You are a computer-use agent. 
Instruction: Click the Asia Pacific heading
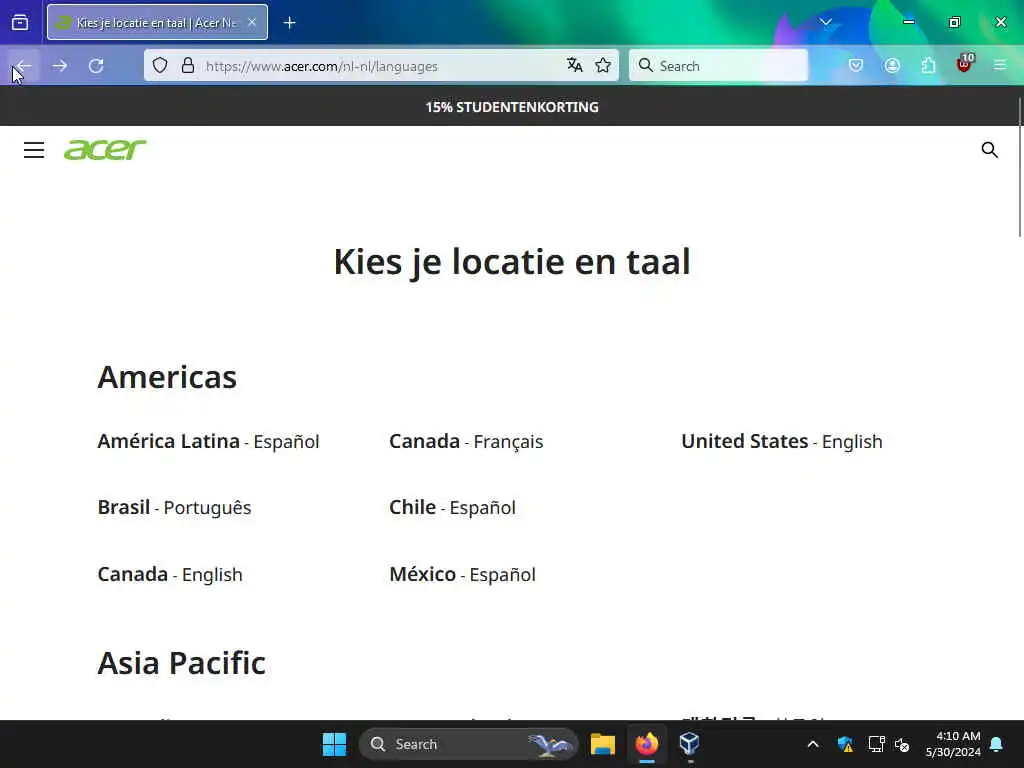(182, 663)
